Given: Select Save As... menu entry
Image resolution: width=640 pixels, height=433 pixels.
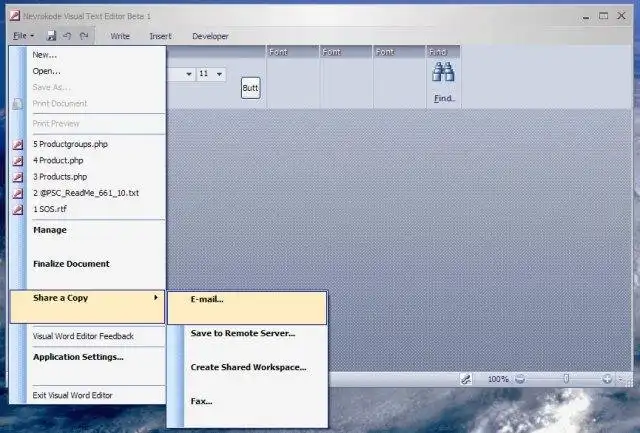Looking at the screenshot, I should tap(96, 87).
